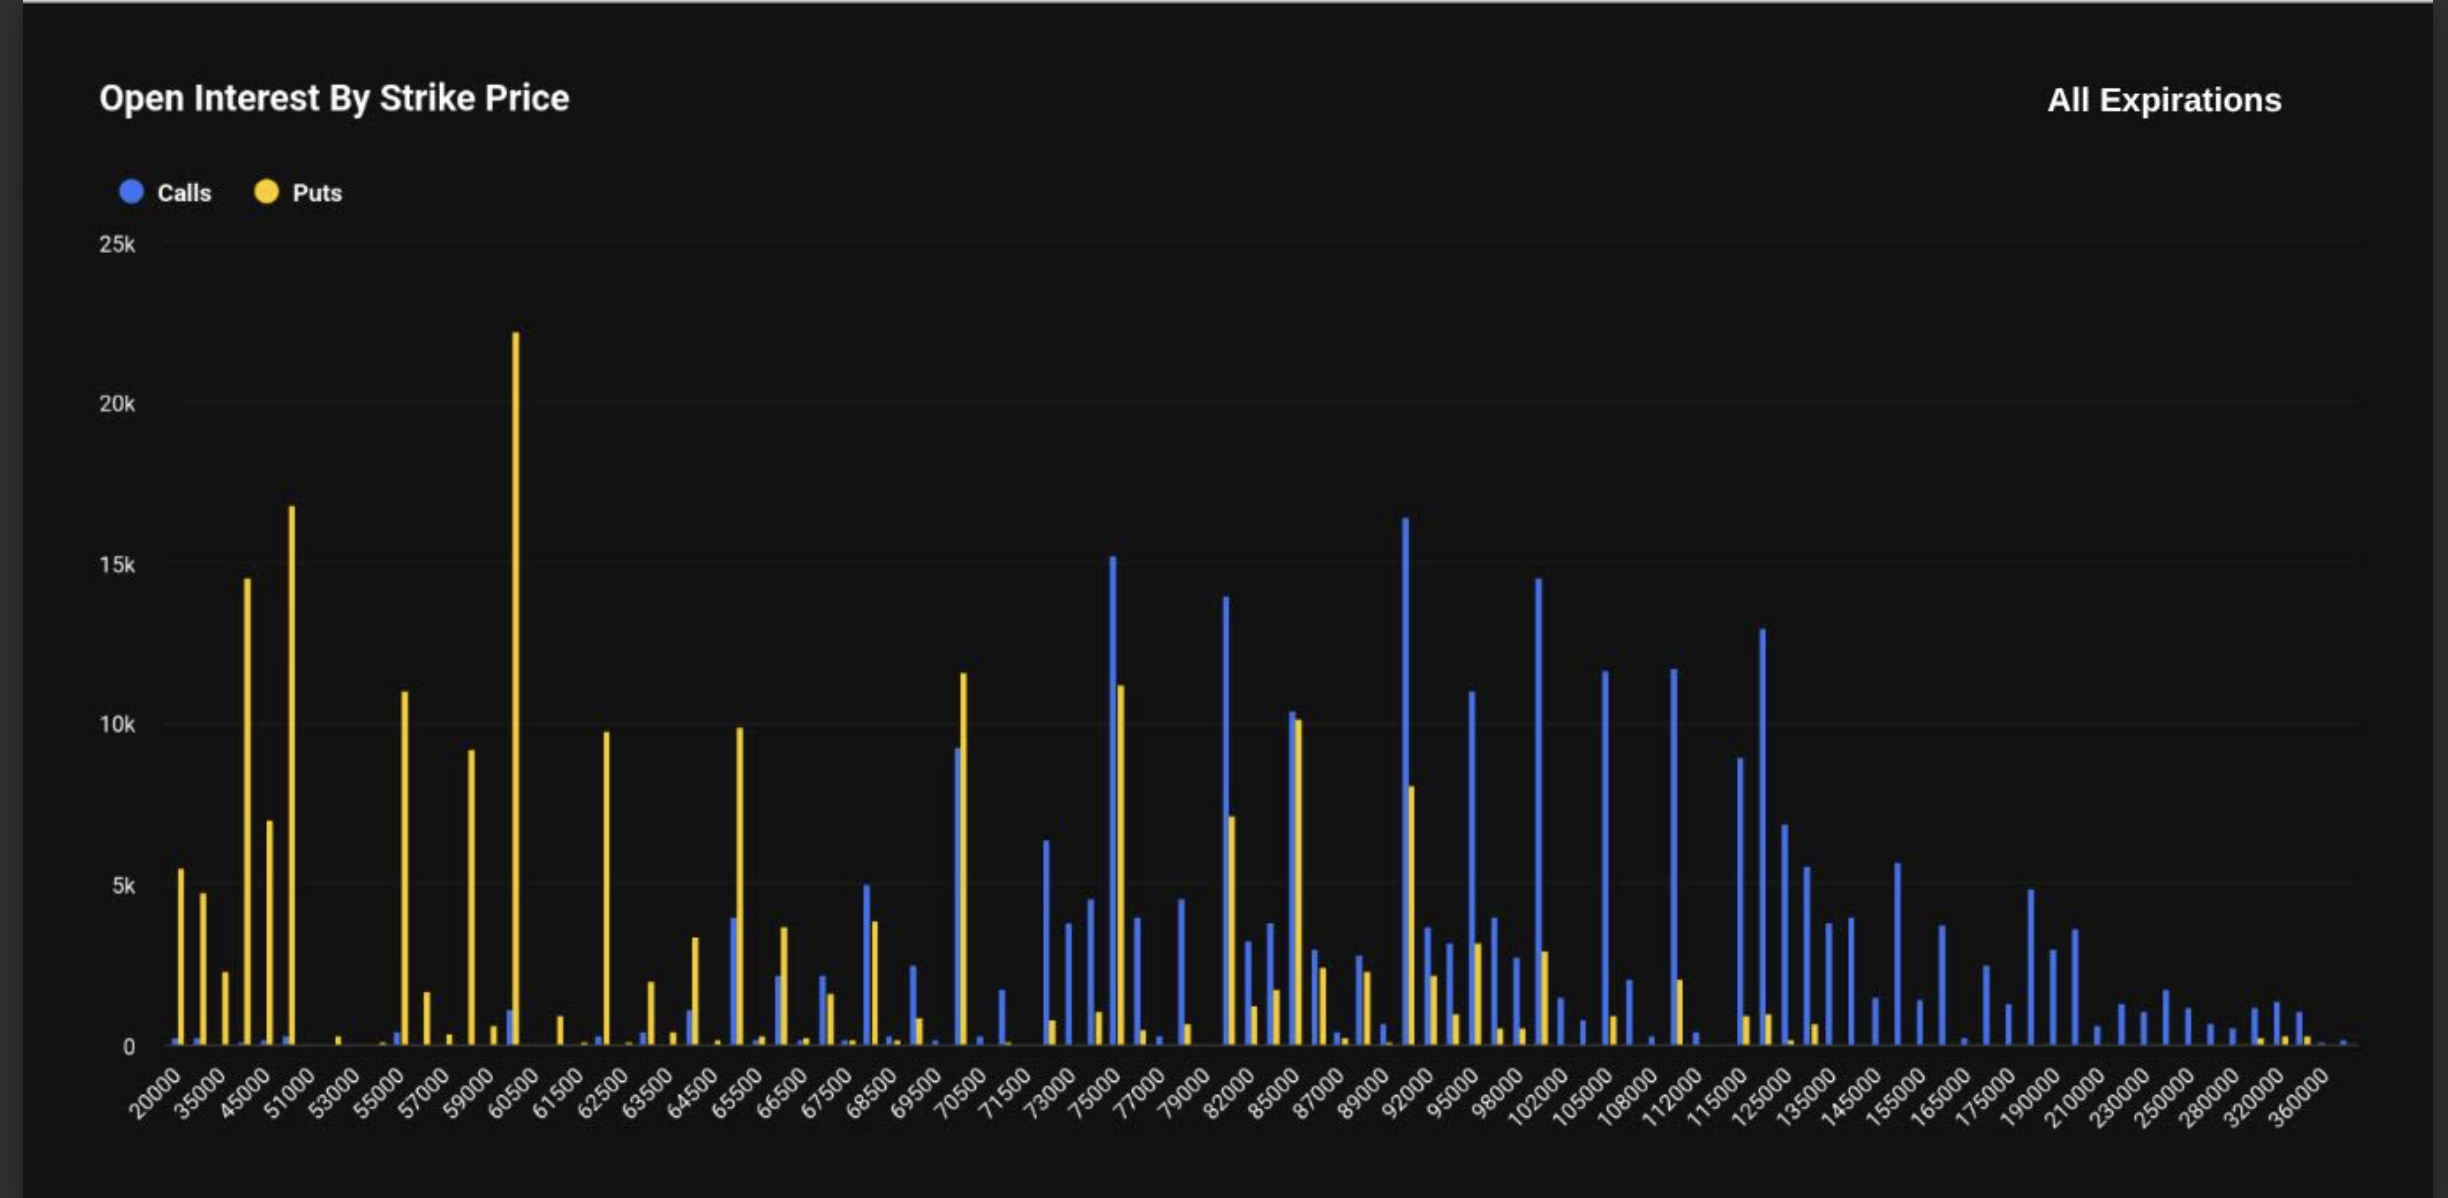Click the blue Calls legend circle

(131, 192)
